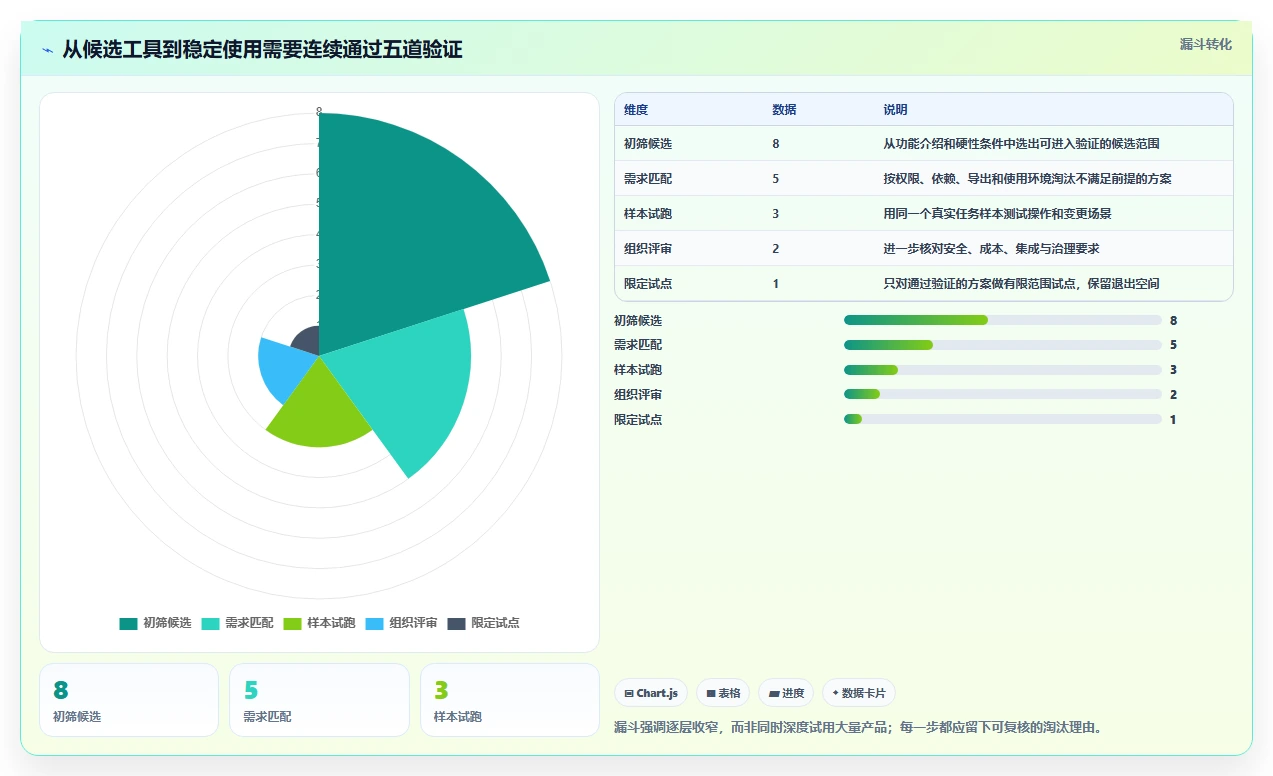Click the 数据卡片 chip
This screenshot has height=776, width=1273.
pyautogui.click(x=858, y=693)
